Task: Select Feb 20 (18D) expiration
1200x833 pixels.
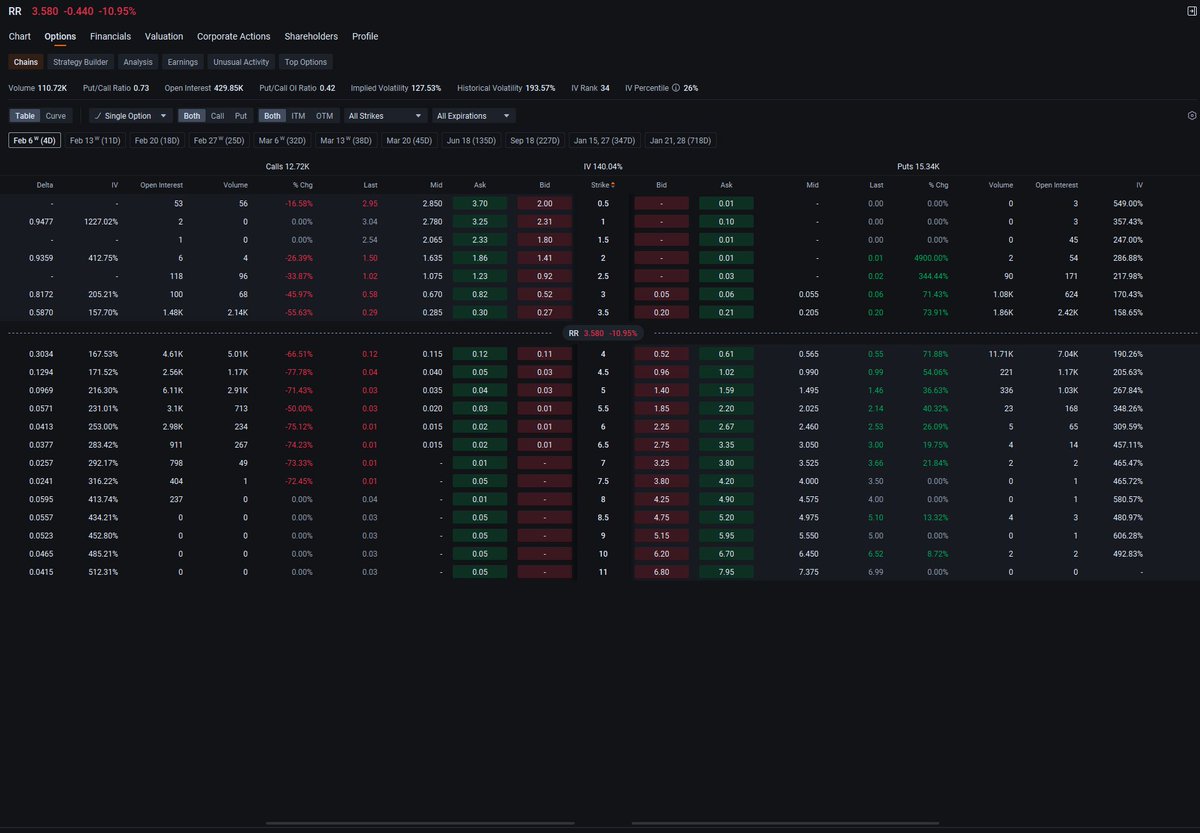Action: (157, 141)
